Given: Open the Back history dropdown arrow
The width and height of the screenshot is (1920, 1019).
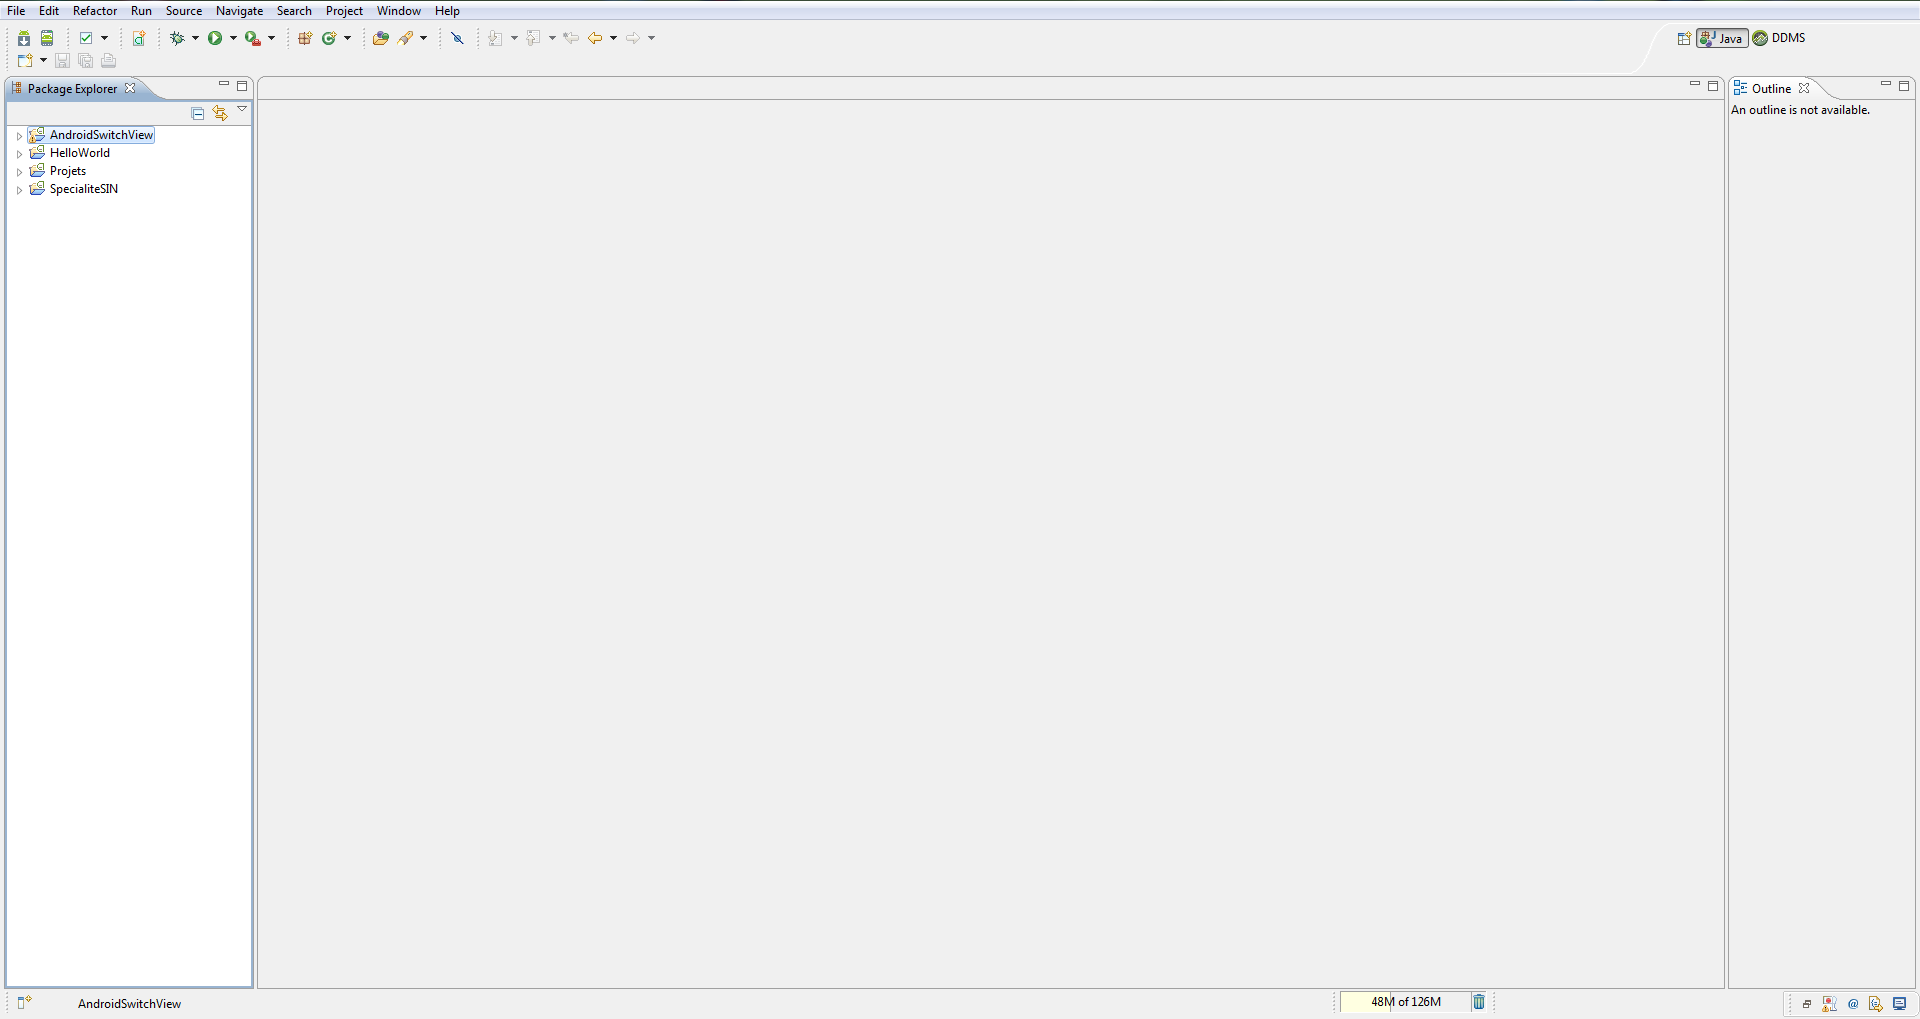Looking at the screenshot, I should click(x=613, y=38).
